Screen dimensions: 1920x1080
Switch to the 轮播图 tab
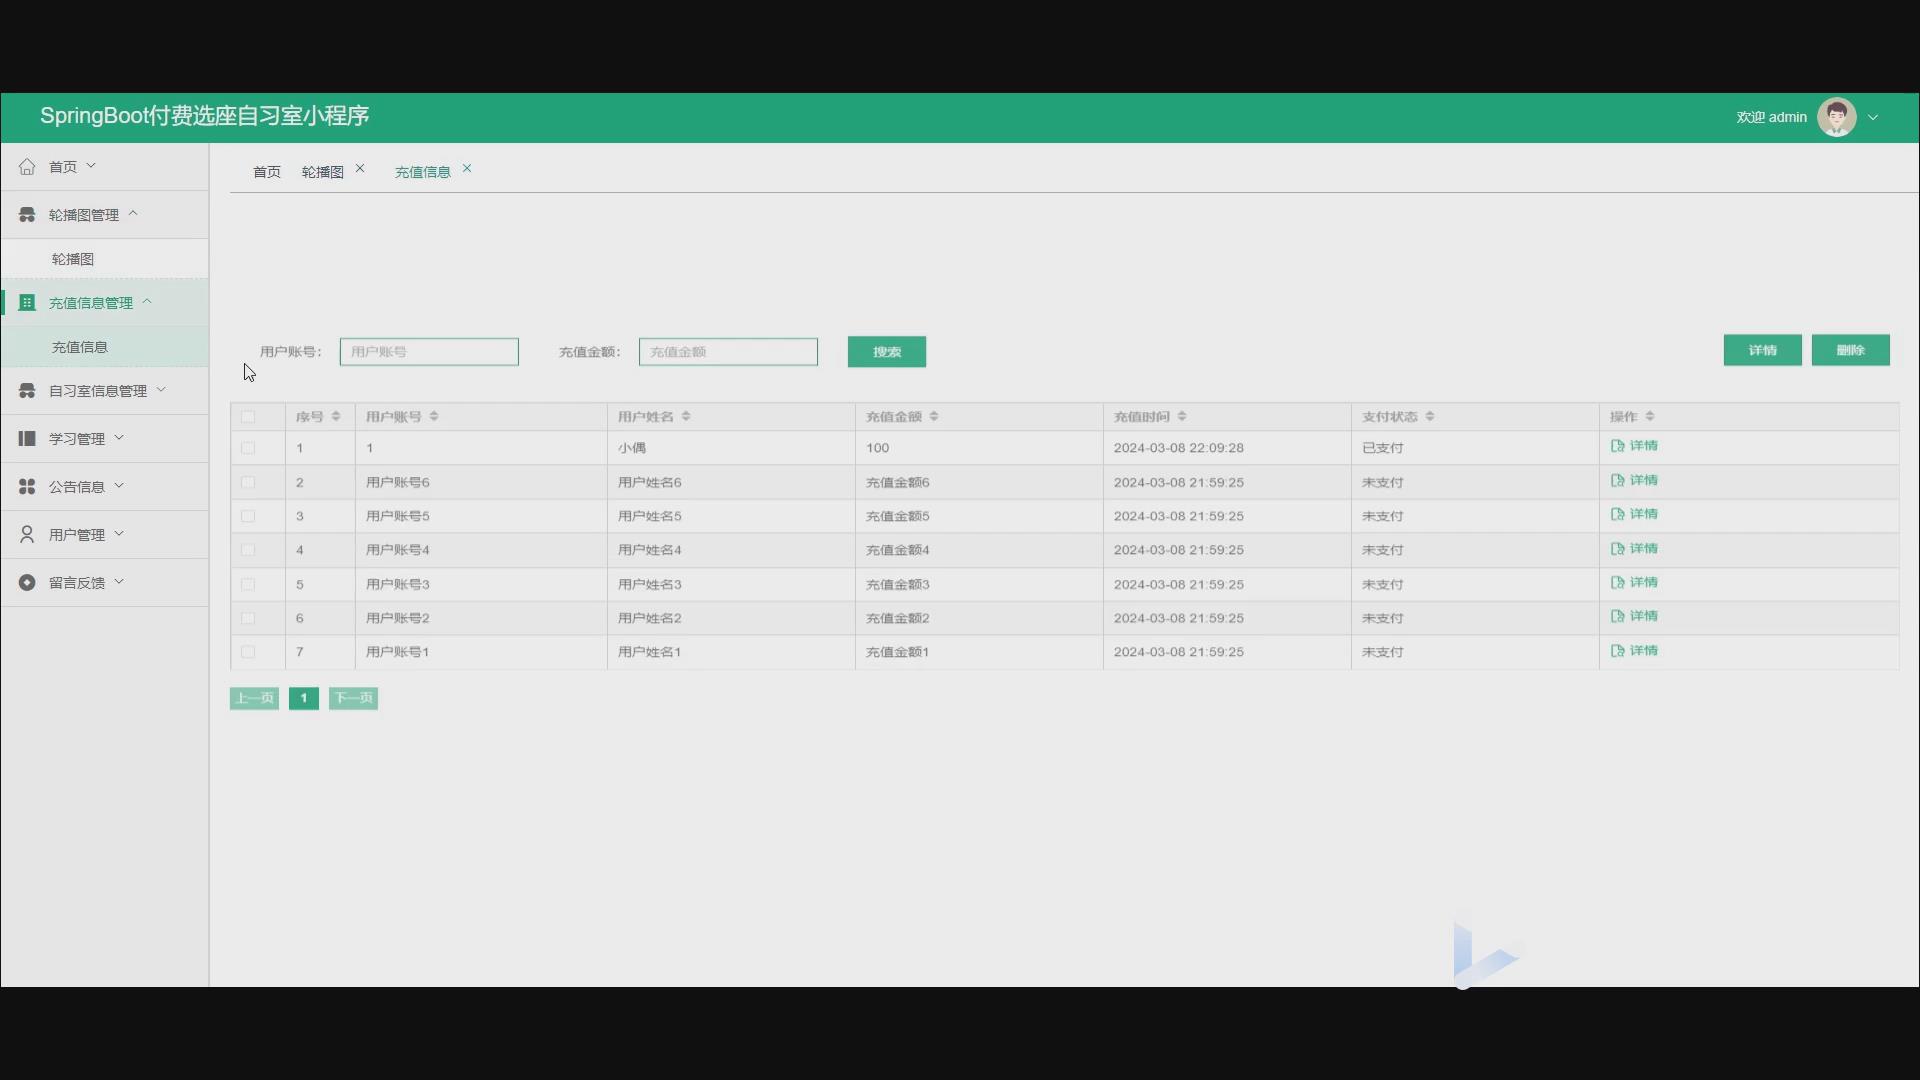pyautogui.click(x=322, y=172)
